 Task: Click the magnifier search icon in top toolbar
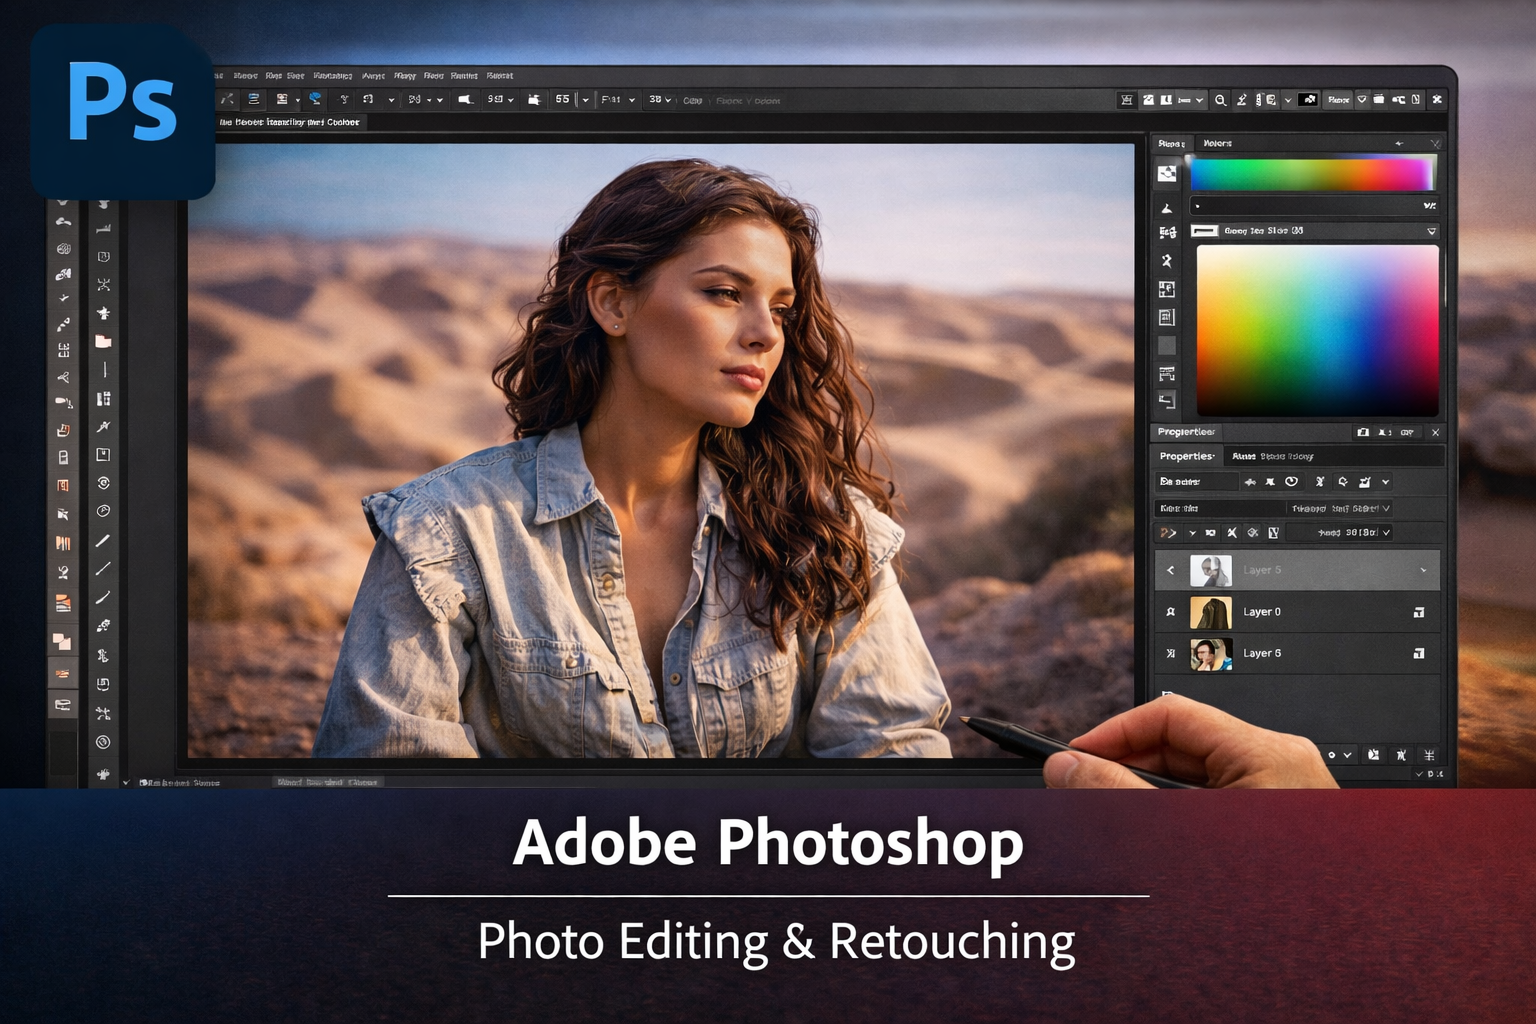(x=1220, y=100)
